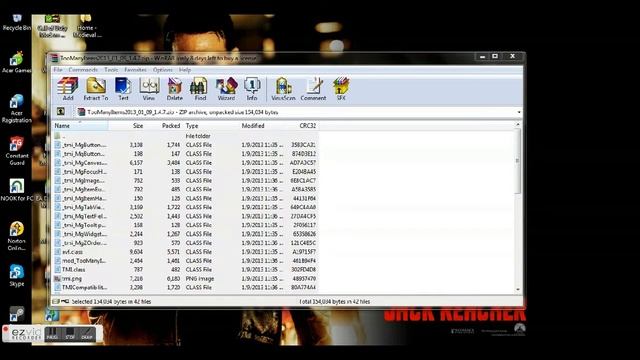Click the Extract To toolbar icon

96,89
